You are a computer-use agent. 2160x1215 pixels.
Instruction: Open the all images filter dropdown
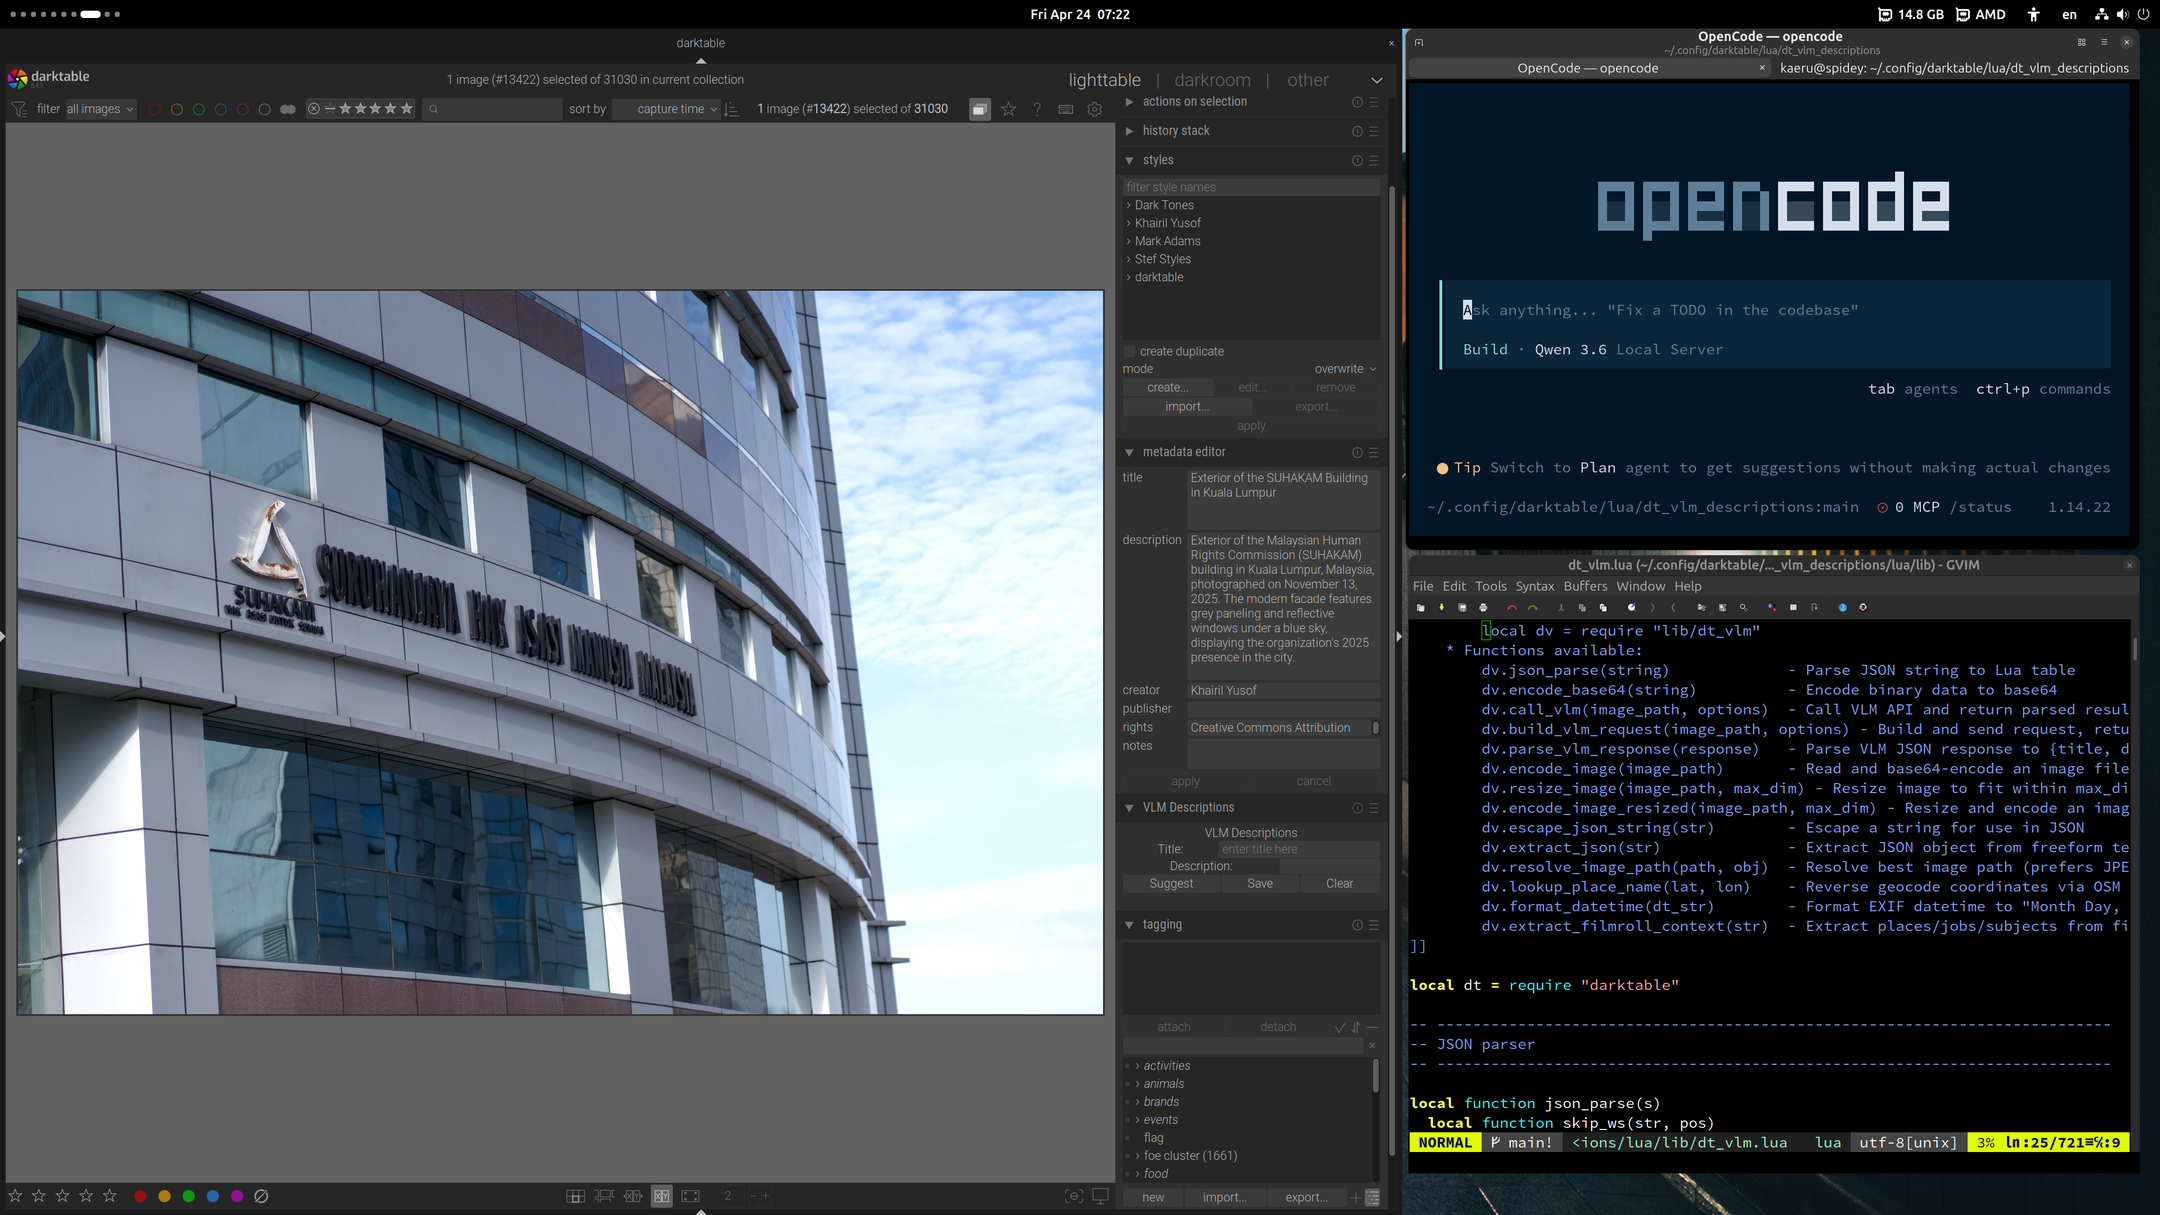tap(98, 109)
